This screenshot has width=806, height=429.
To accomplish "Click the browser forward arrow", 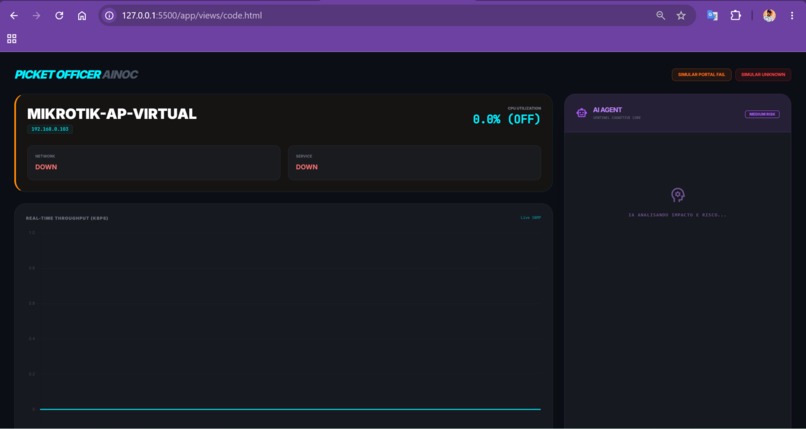I will tap(36, 15).
